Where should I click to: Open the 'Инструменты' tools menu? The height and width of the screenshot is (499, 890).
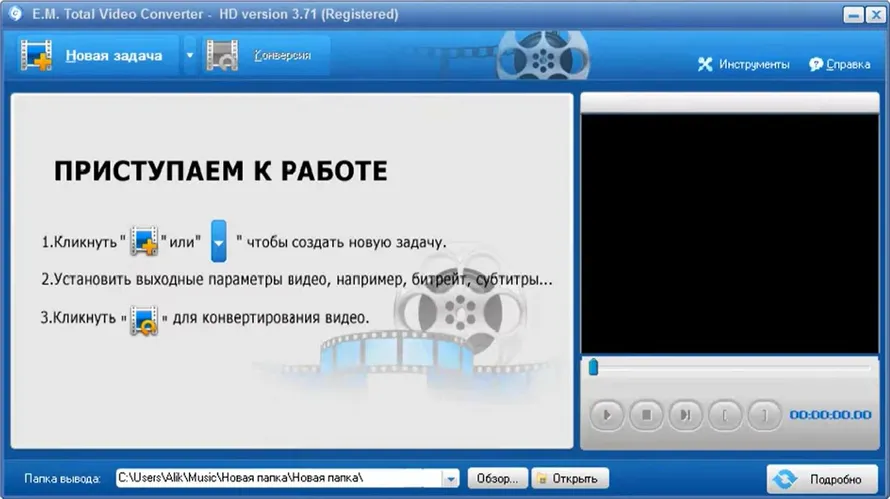click(754, 64)
